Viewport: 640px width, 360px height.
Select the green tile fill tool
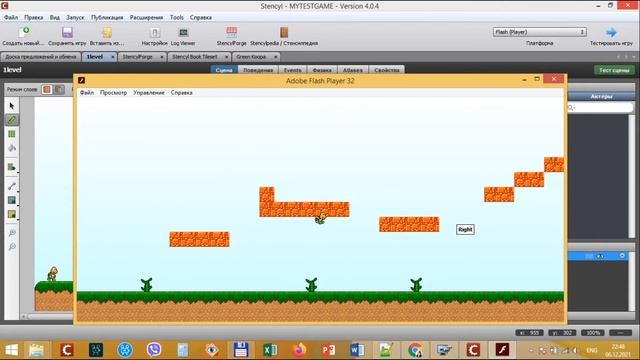(12, 134)
